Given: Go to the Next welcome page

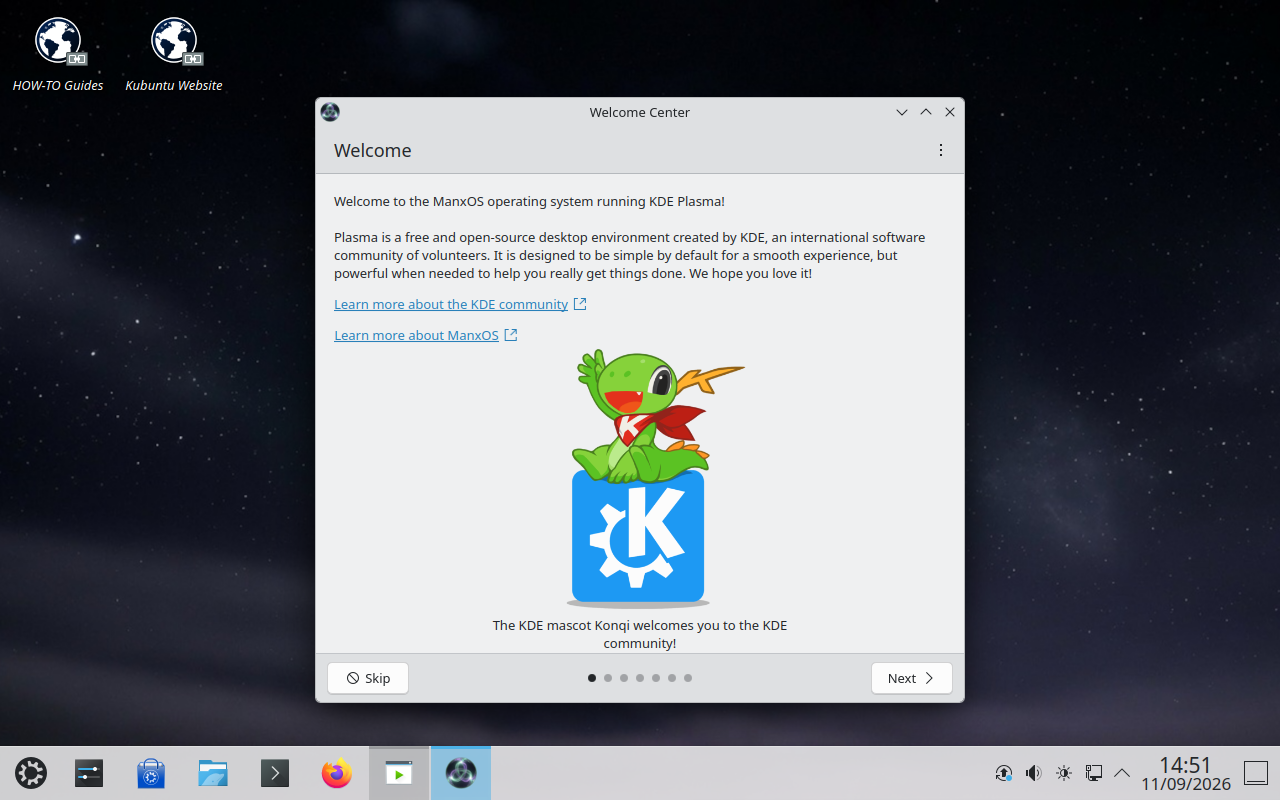Looking at the screenshot, I should [x=912, y=678].
